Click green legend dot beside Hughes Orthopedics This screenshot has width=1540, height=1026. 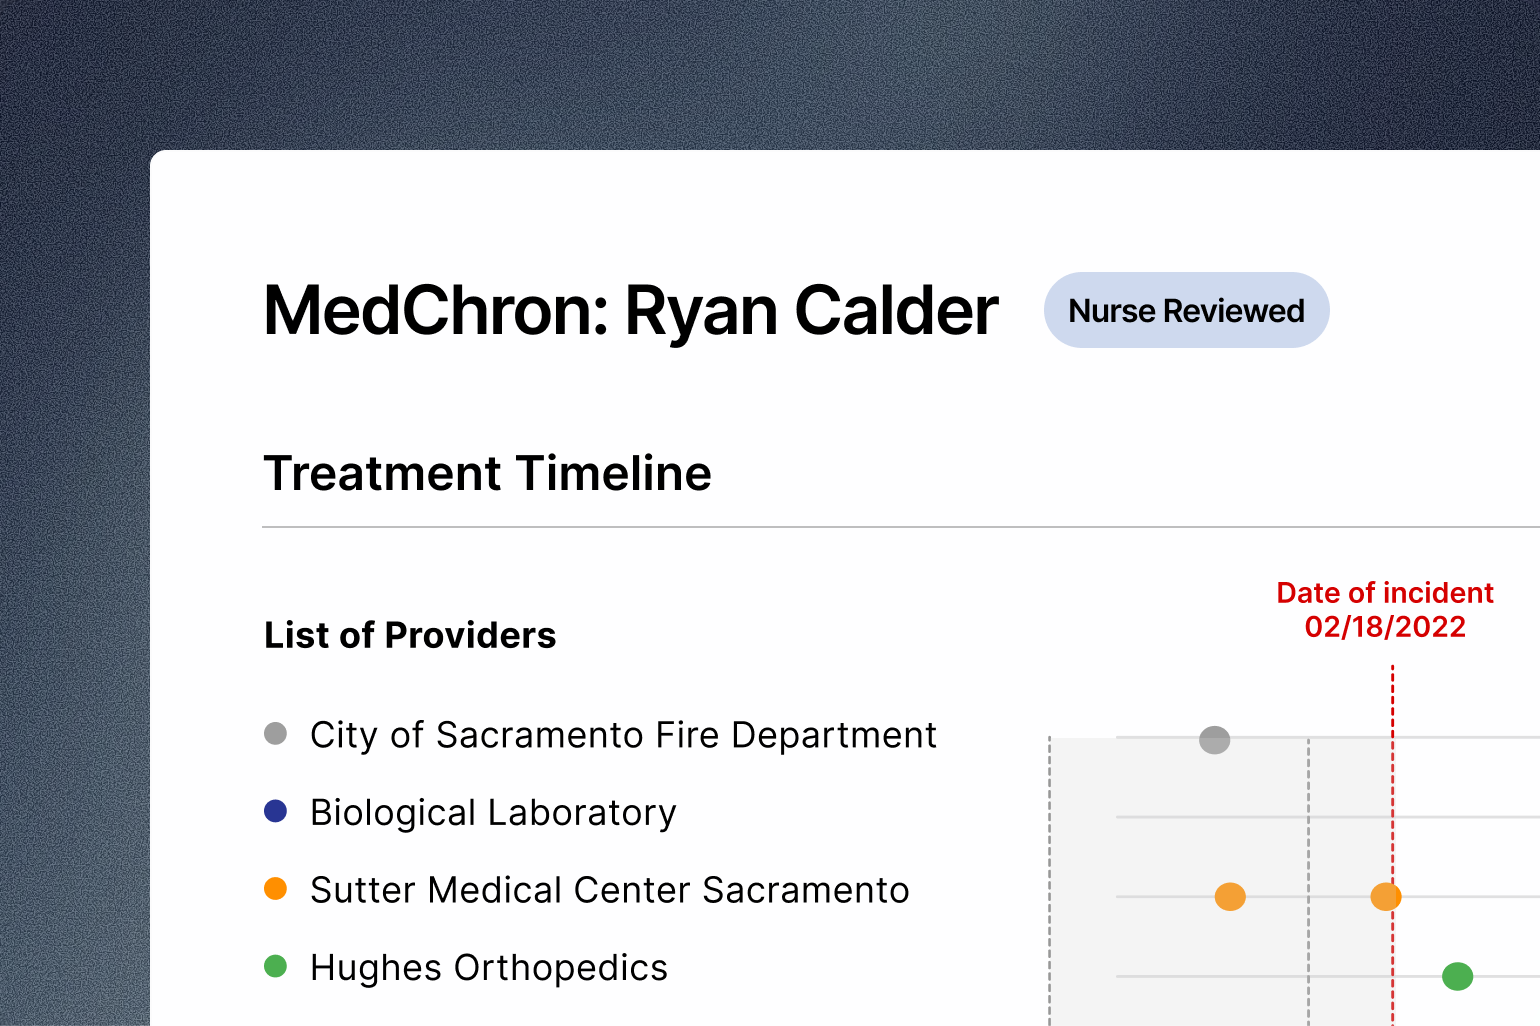pyautogui.click(x=275, y=966)
